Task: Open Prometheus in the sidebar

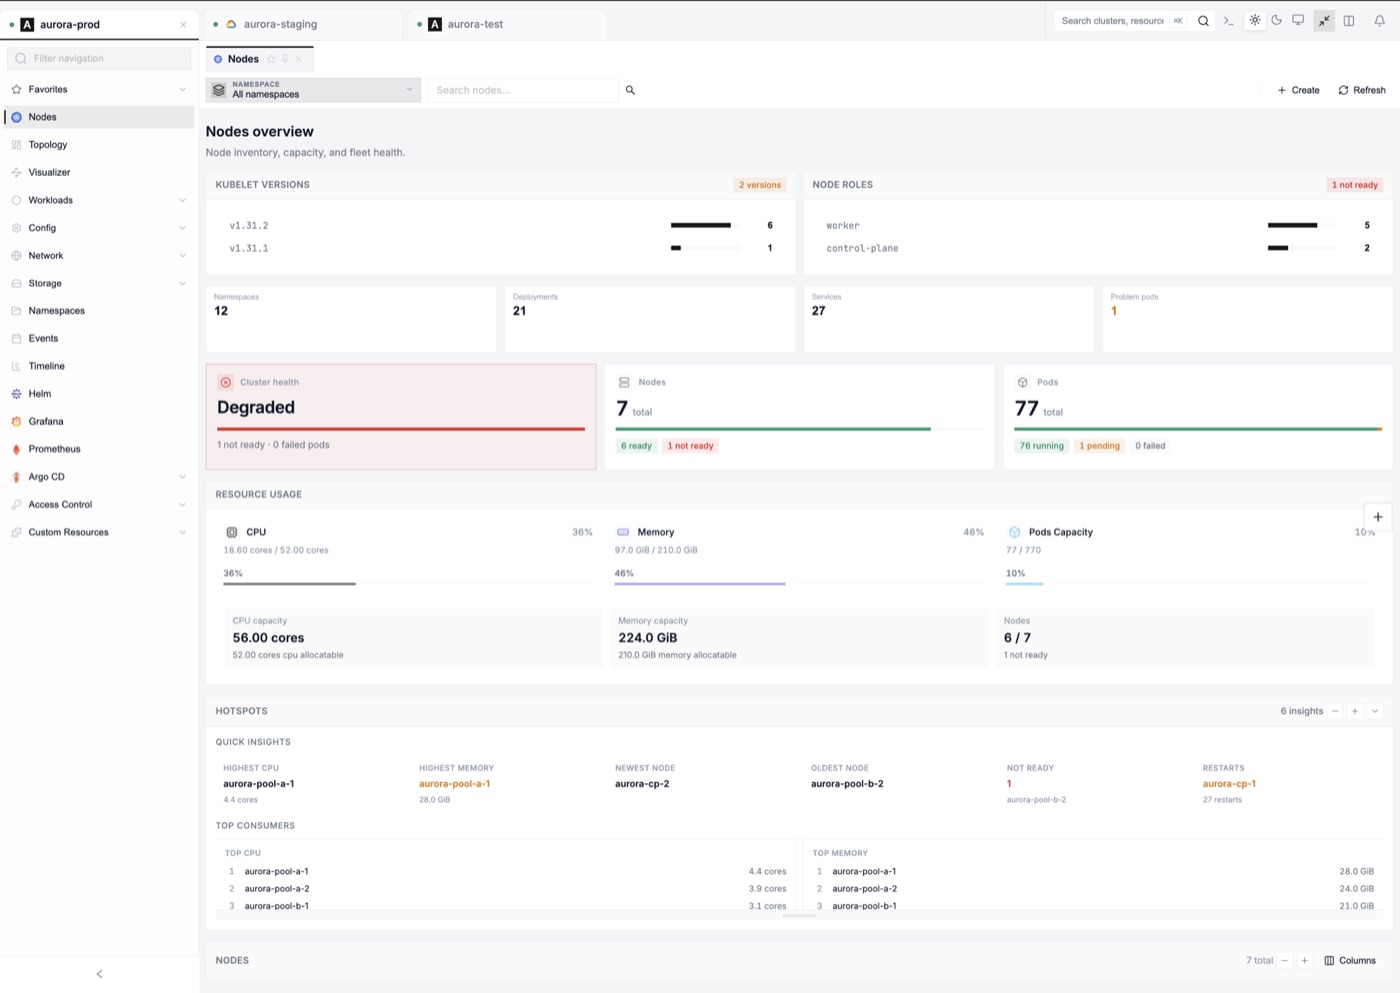Action: [98, 449]
